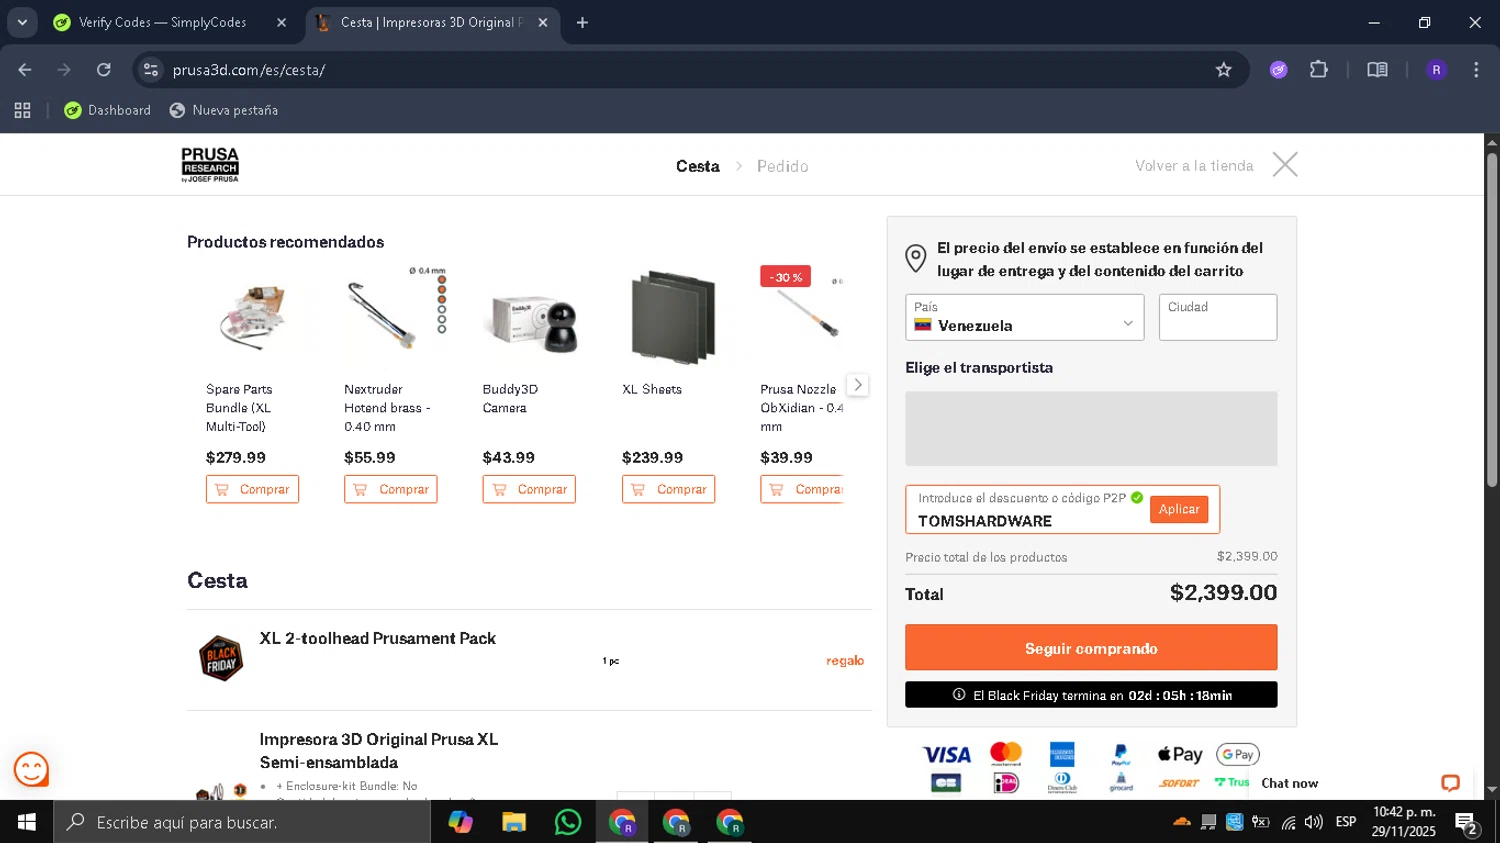Open the Pedido step
This screenshot has height=843, width=1500.
point(782,166)
